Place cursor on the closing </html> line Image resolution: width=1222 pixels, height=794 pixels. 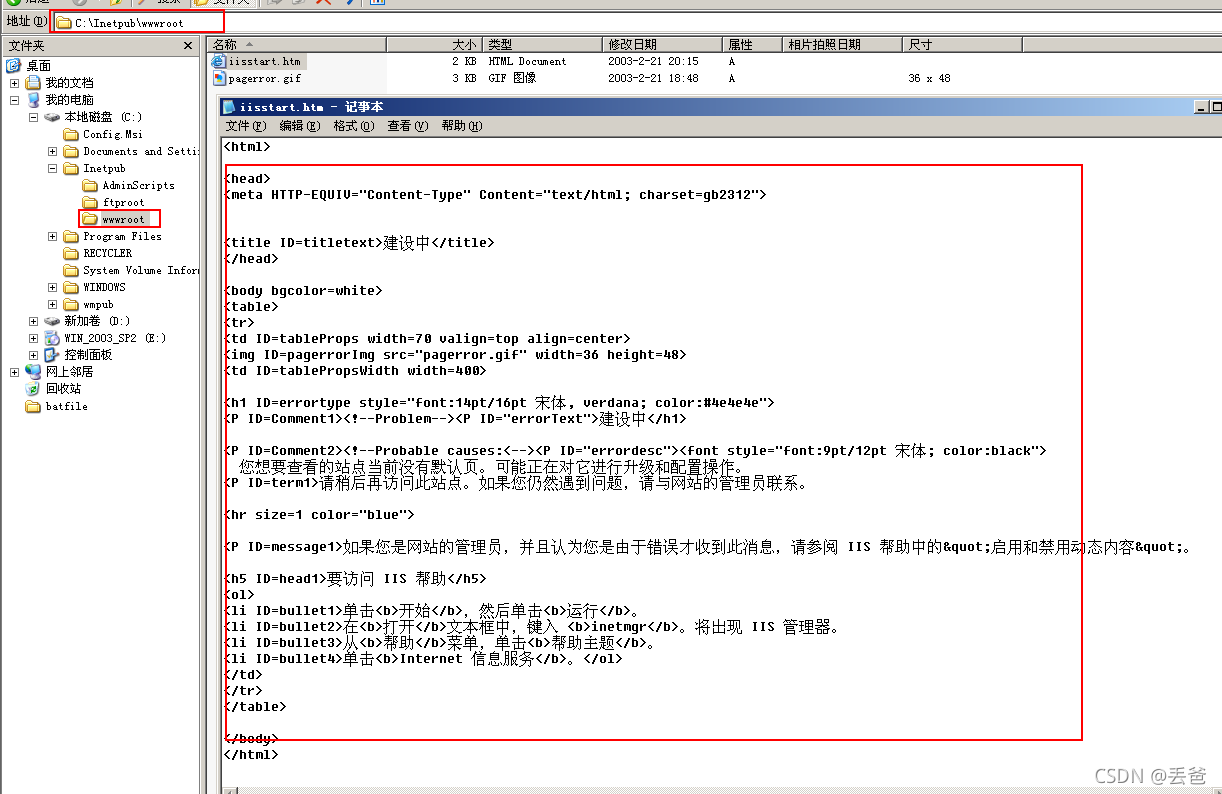251,755
